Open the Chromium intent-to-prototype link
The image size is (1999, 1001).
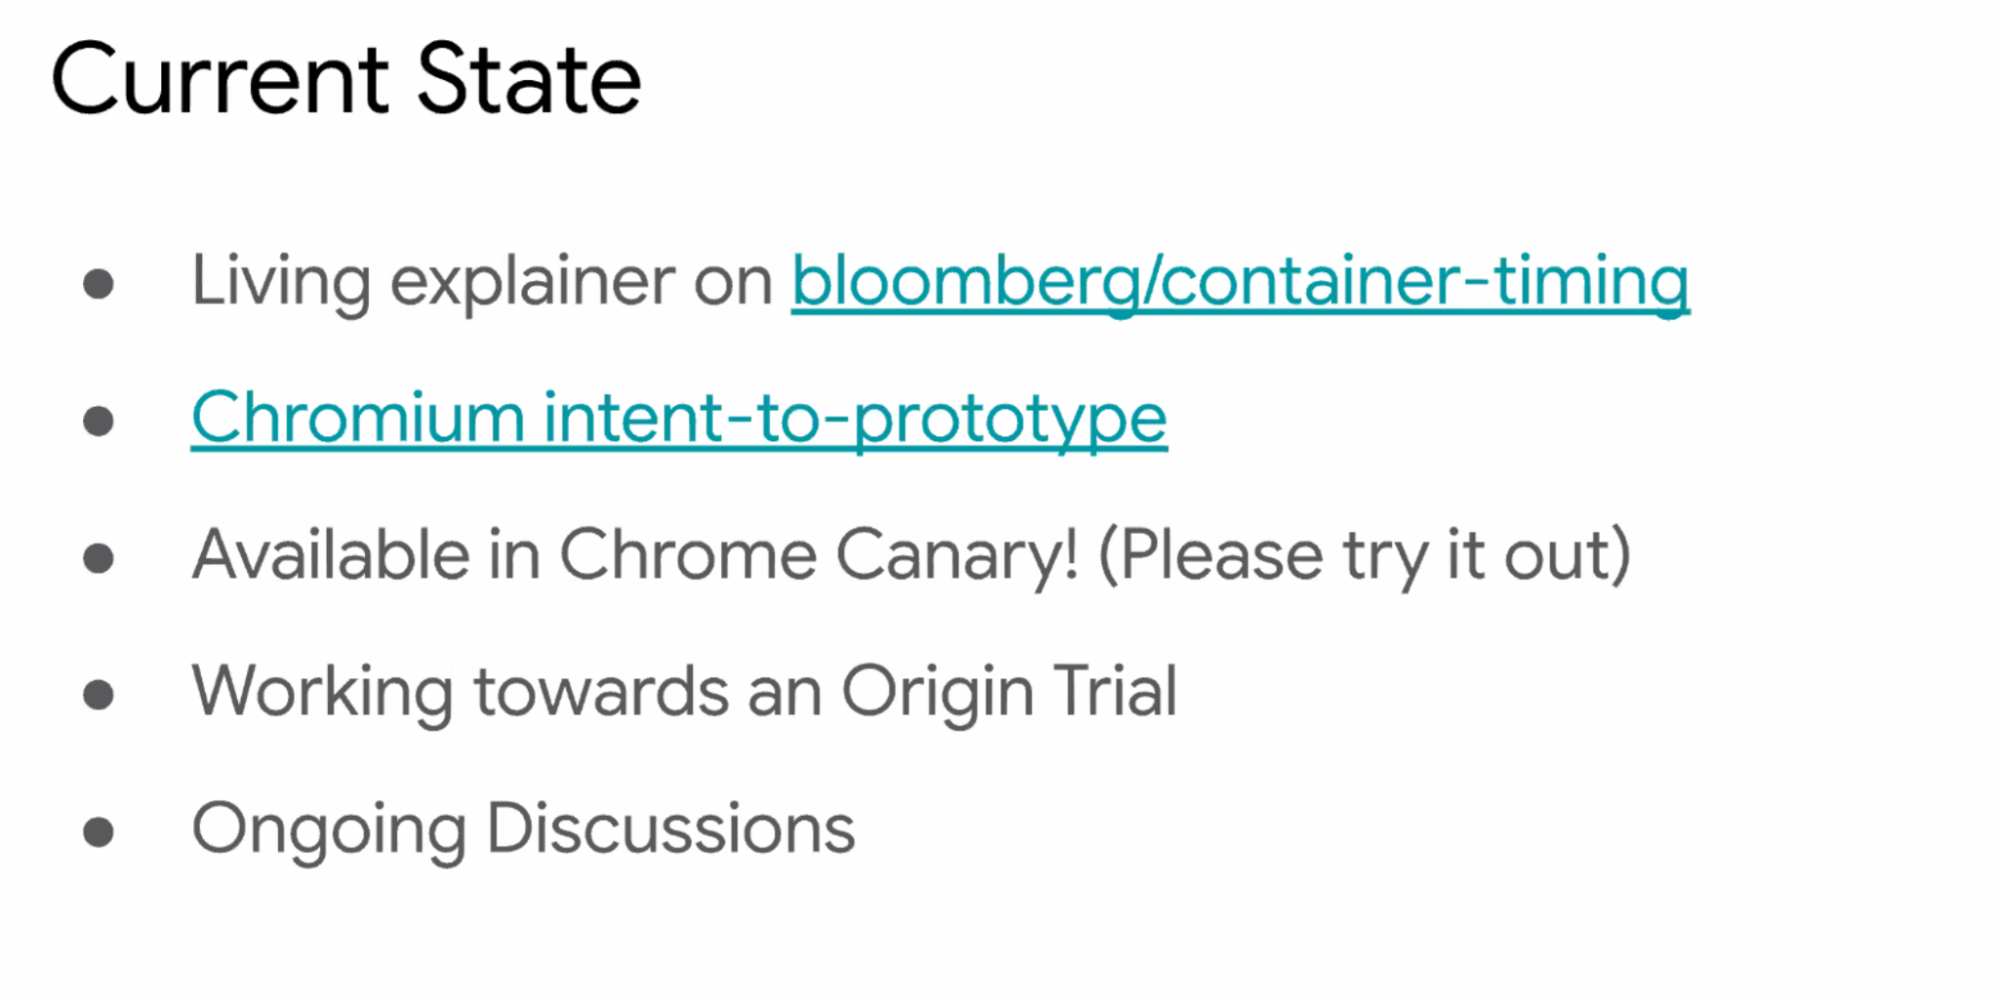pyautogui.click(x=679, y=417)
